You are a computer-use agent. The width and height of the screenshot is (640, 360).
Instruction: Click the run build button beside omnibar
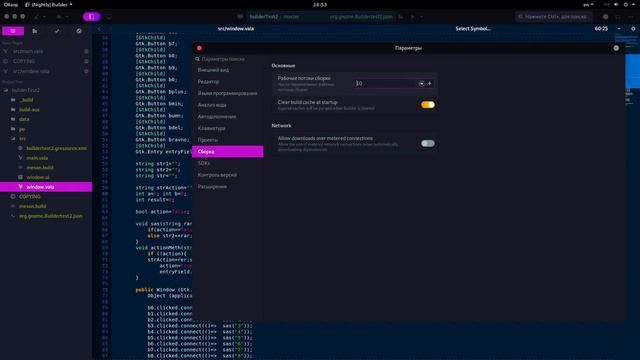pyautogui.click(x=412, y=17)
